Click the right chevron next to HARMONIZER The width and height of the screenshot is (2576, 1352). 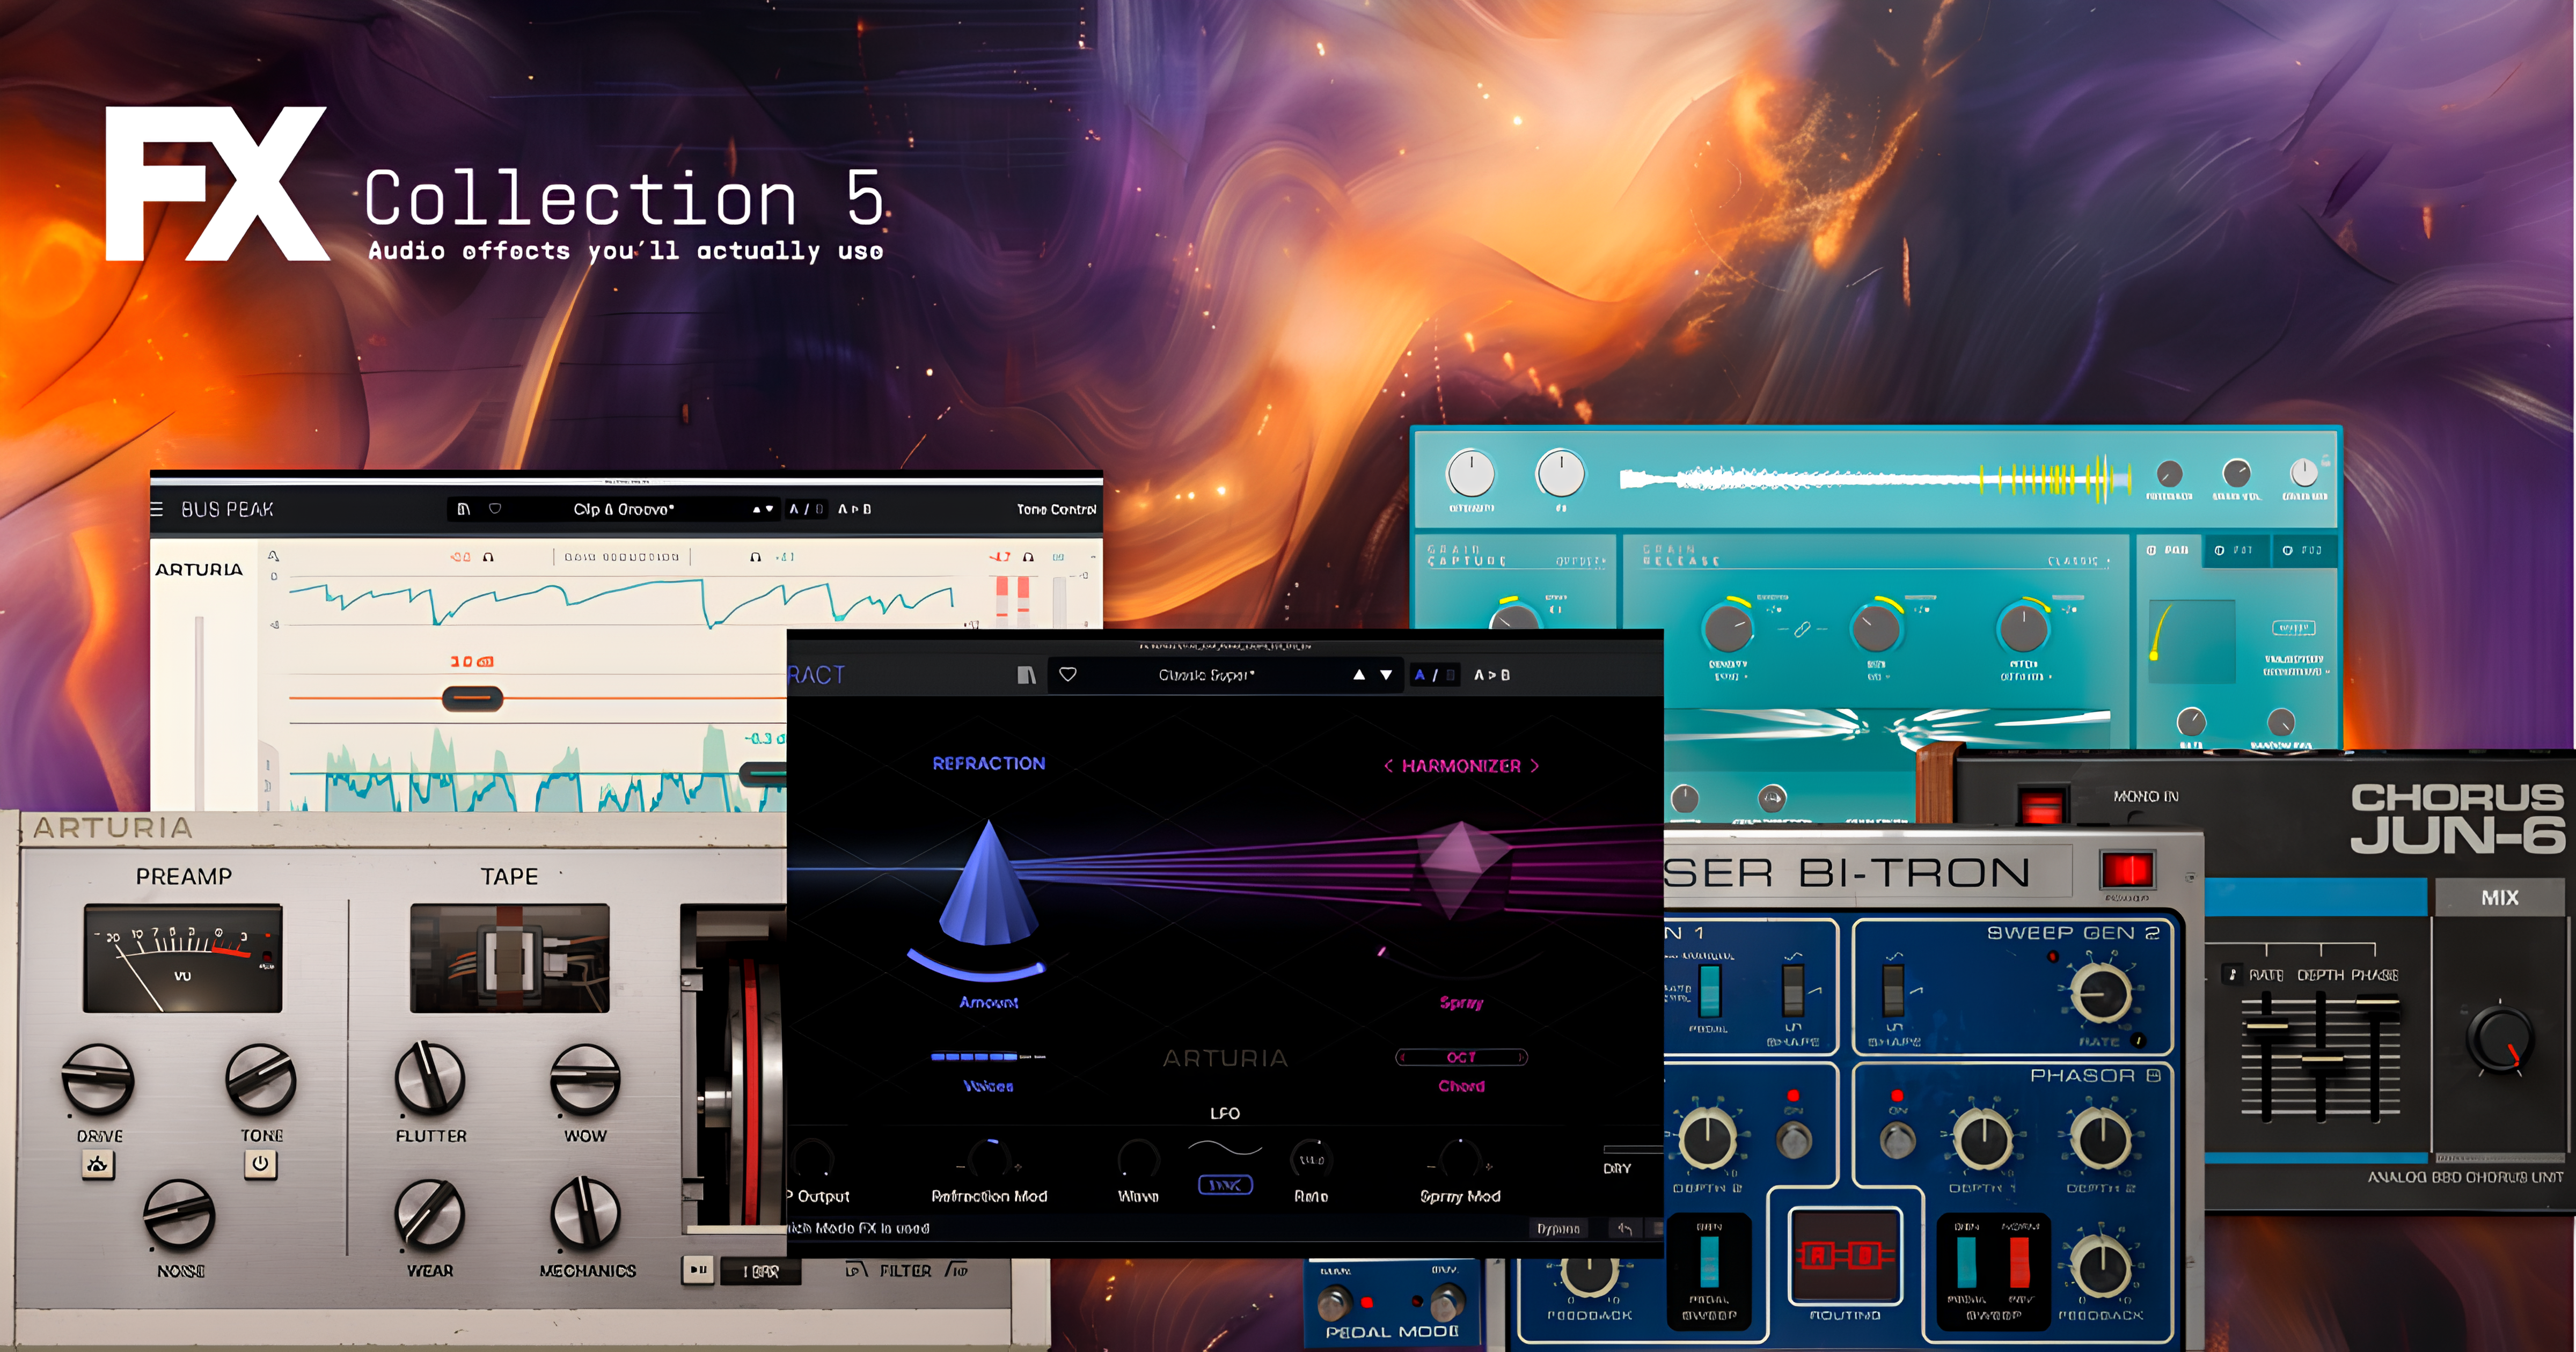pyautogui.click(x=1535, y=766)
